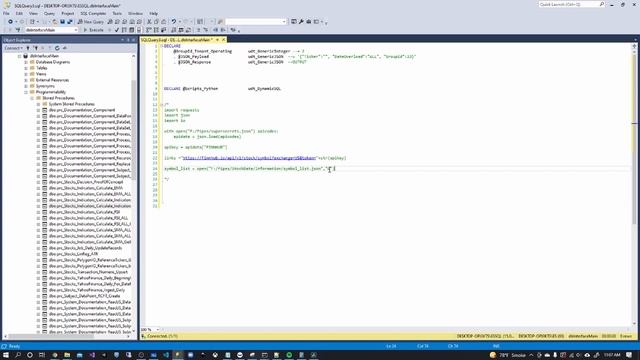Click the taskbar clock showing time
Viewport: 640px width, 360px height.
(x=612, y=355)
